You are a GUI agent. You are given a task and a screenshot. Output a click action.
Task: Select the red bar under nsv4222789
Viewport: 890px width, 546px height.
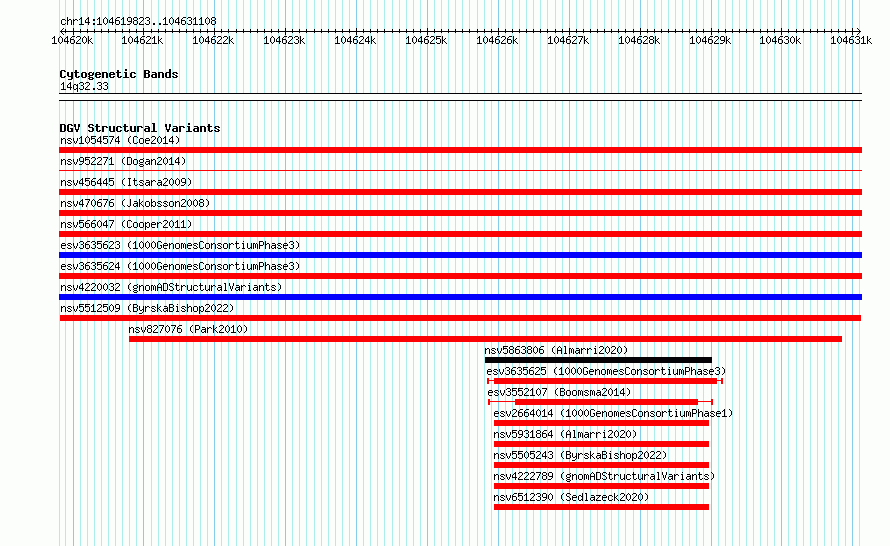point(602,486)
